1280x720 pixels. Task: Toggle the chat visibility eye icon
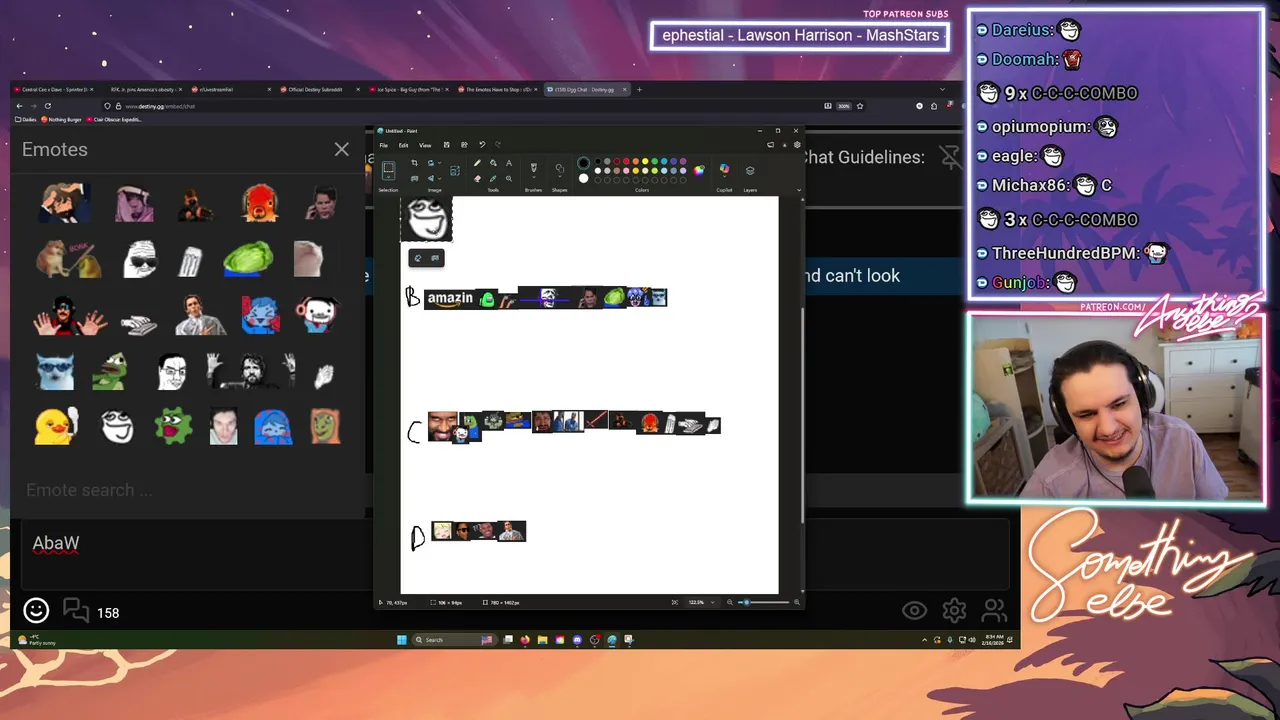point(914,610)
